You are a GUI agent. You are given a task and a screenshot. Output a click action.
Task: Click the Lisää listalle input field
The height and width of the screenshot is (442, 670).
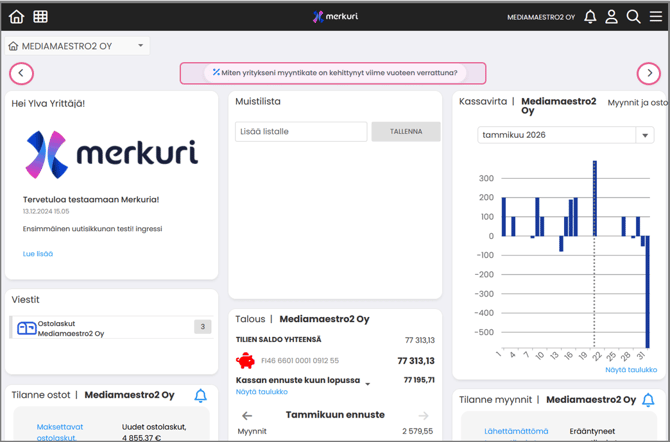tap(301, 132)
